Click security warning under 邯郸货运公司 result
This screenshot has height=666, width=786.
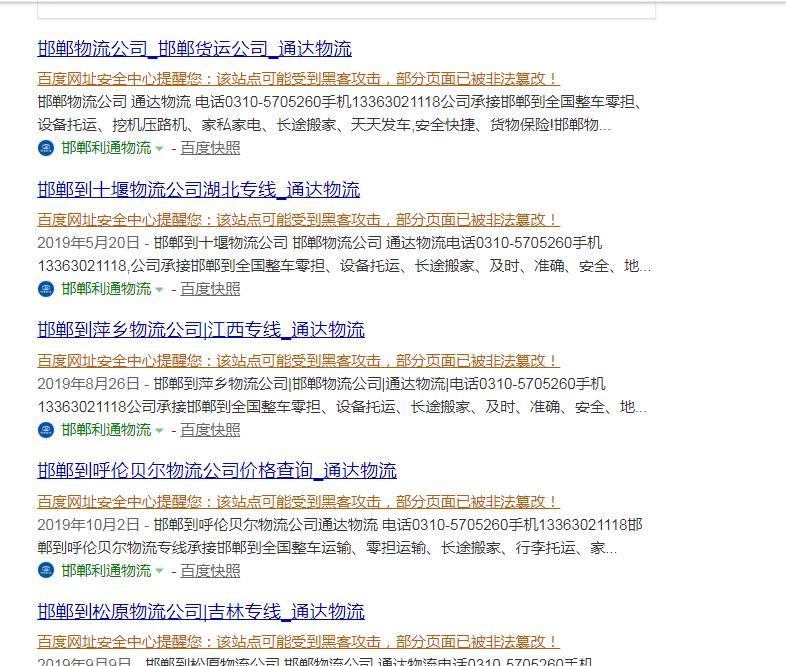click(298, 79)
